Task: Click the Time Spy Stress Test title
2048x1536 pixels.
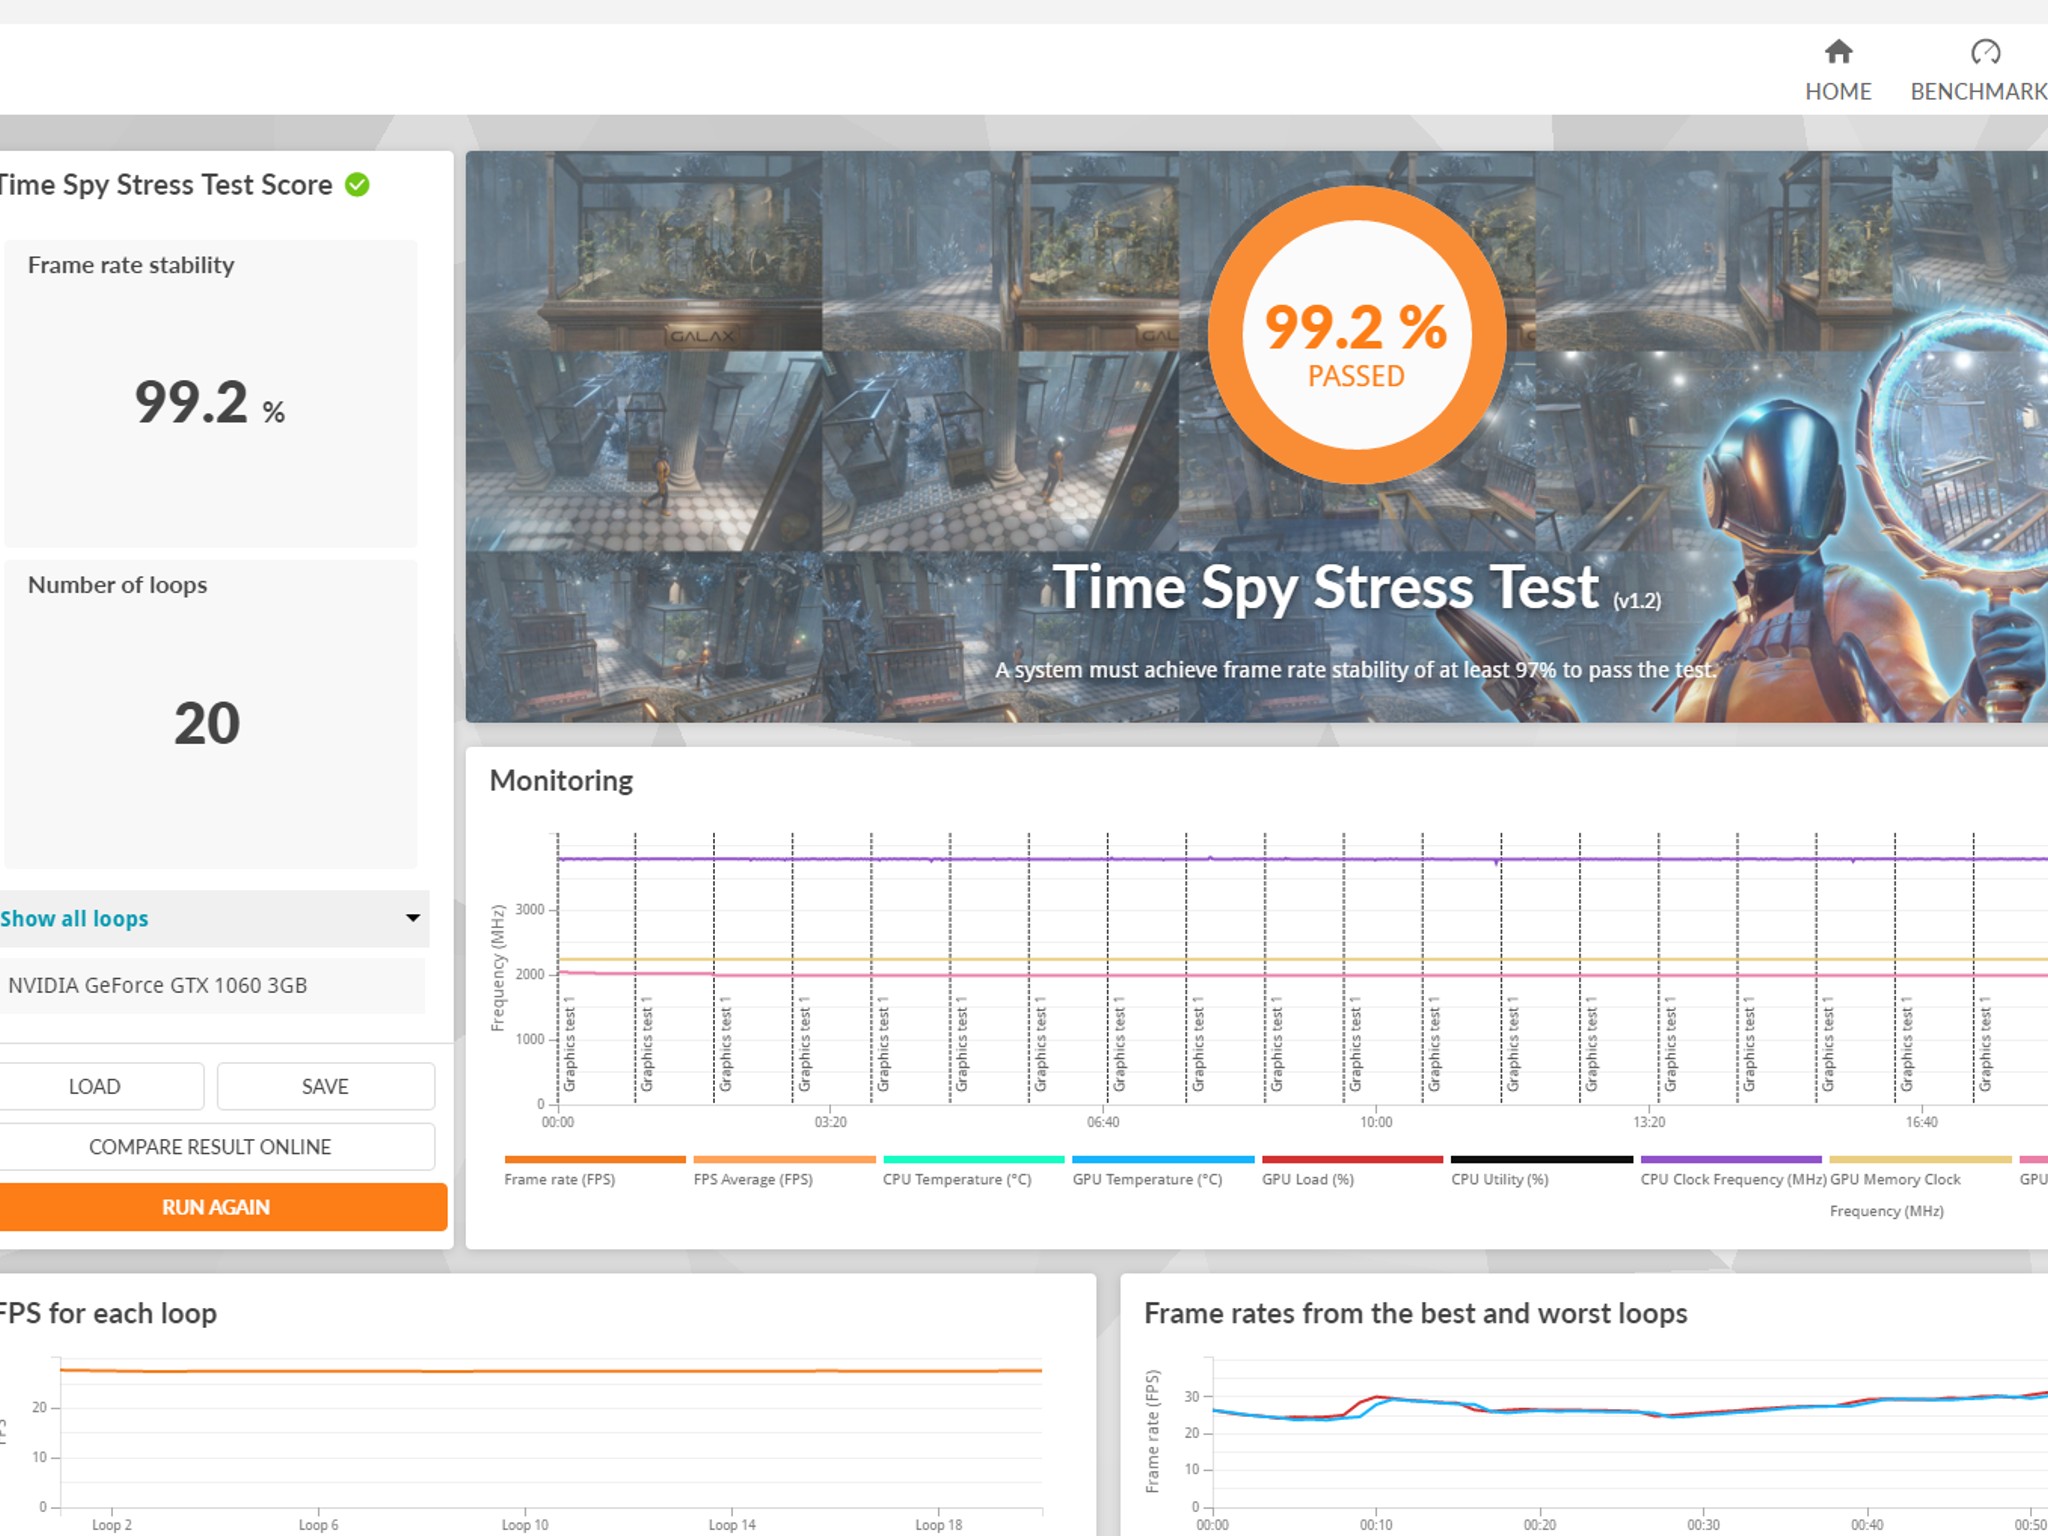Action: click(1325, 588)
